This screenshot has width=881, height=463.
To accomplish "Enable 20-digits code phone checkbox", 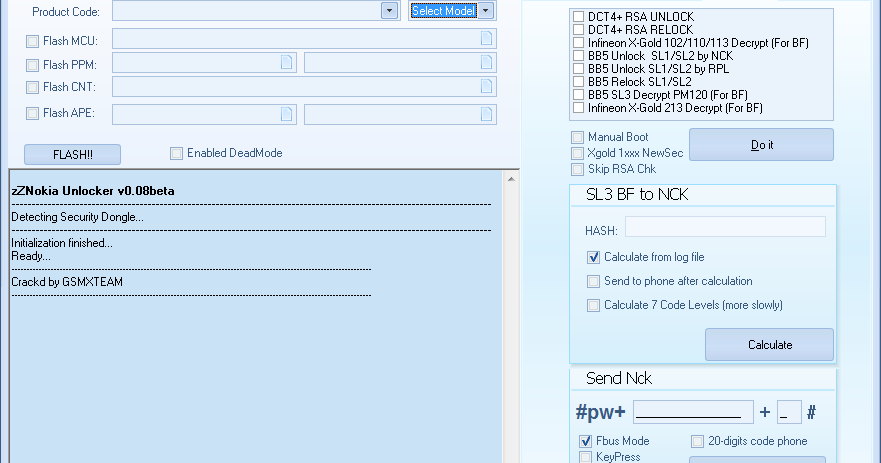I will pyautogui.click(x=697, y=441).
